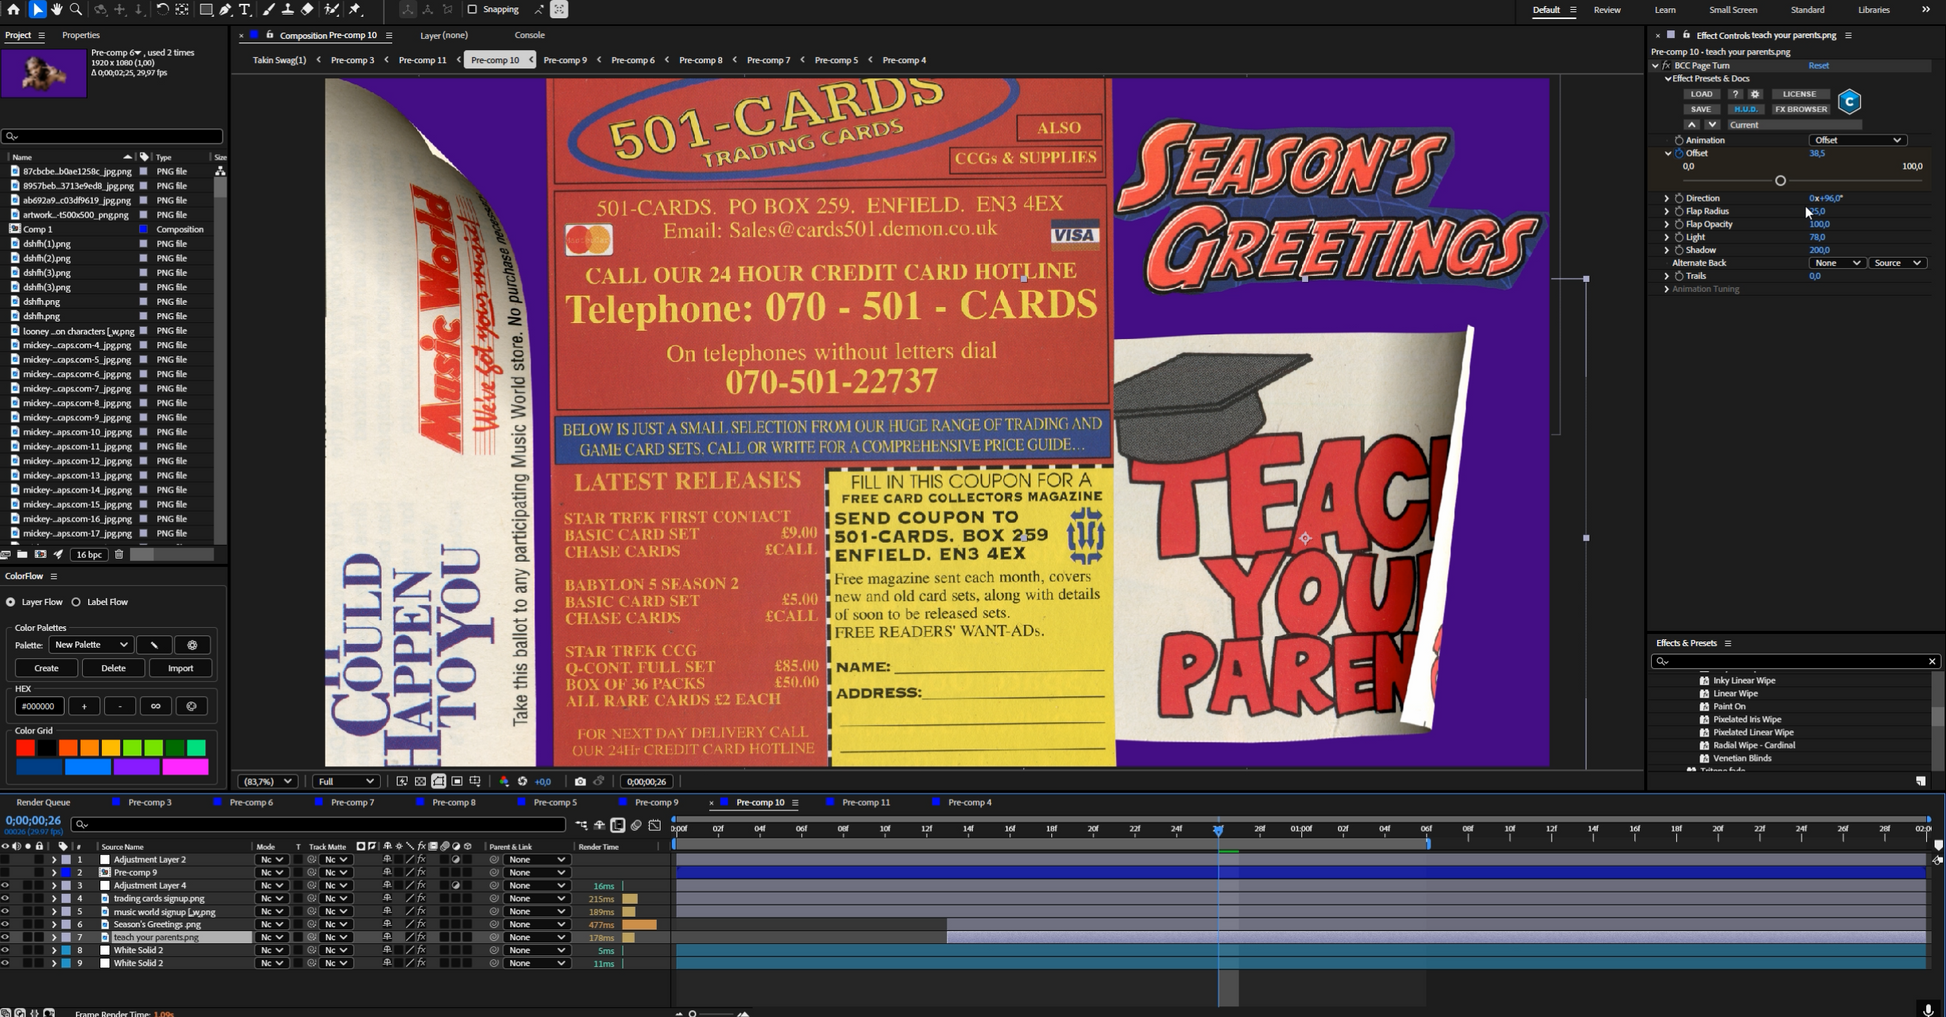Open the Console viewer tab
The height and width of the screenshot is (1017, 1946).
click(x=529, y=35)
